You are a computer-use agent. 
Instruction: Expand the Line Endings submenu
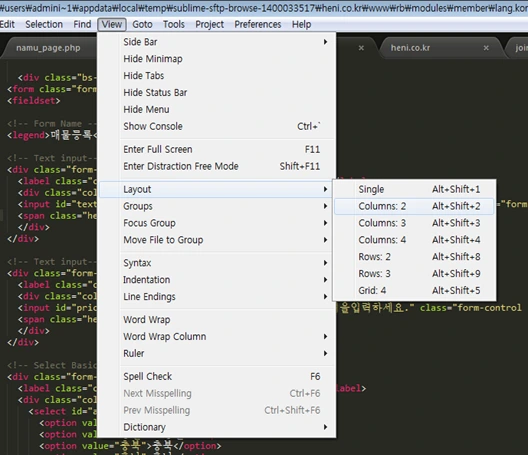[217, 296]
